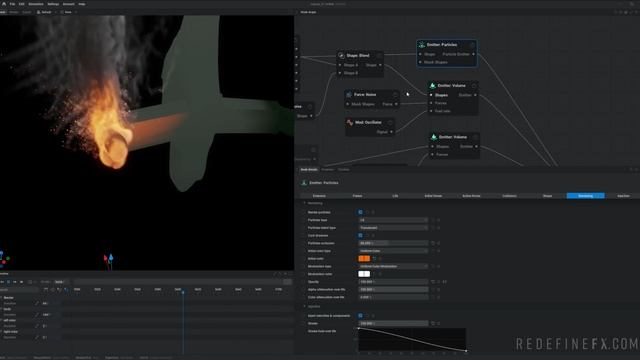This screenshot has height=360, width=640.
Task: Open the Node Details panel tab
Action: click(309, 169)
